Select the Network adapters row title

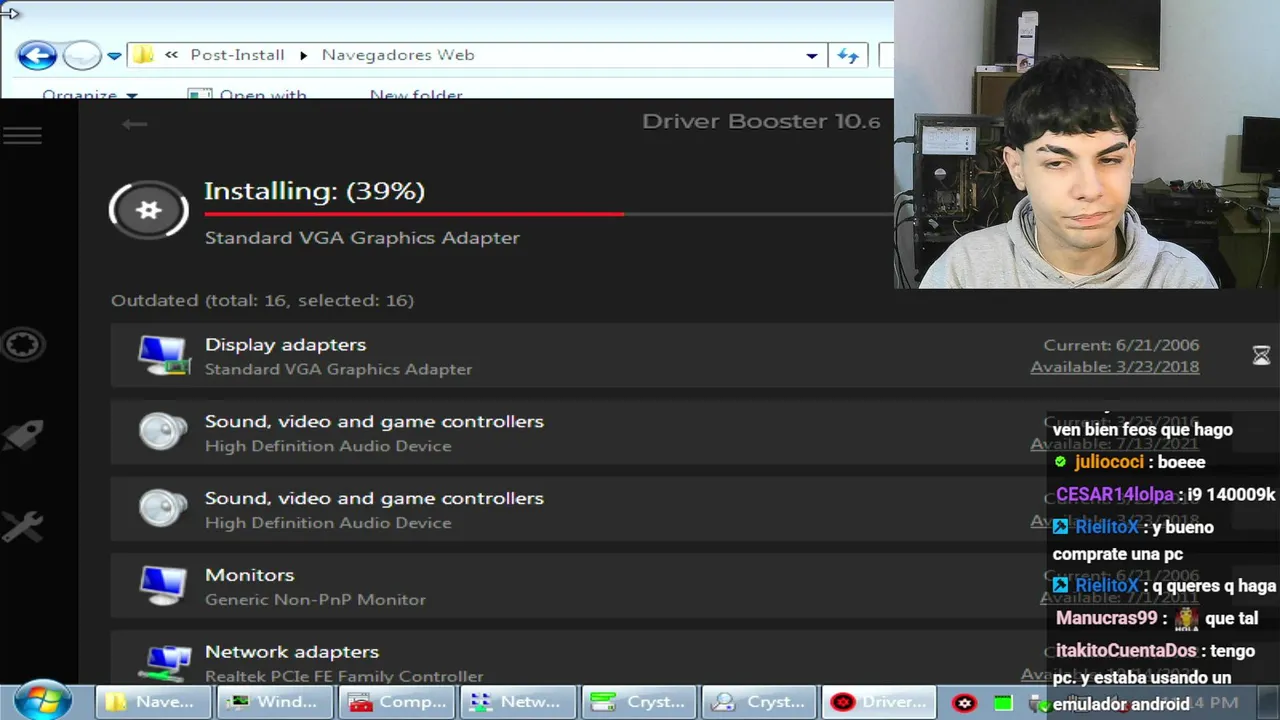[291, 652]
